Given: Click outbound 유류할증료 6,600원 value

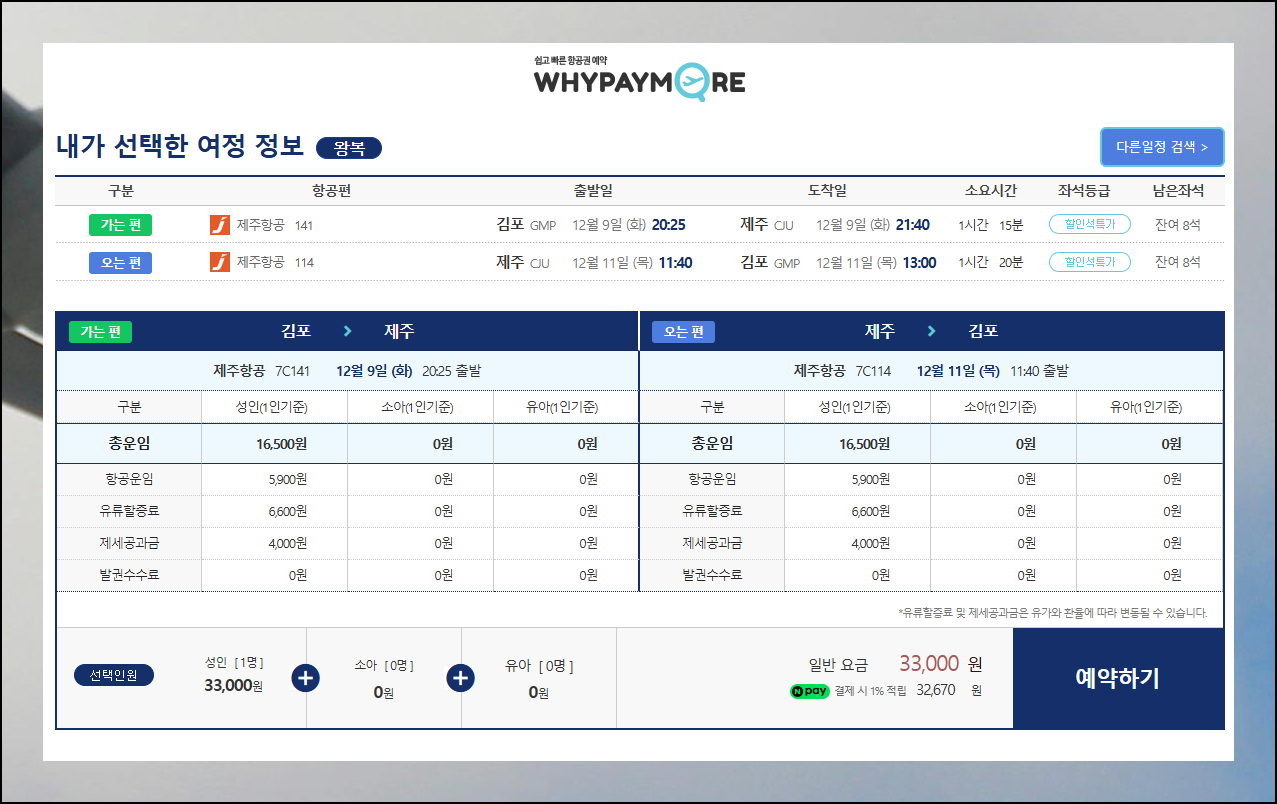Looking at the screenshot, I should tap(287, 511).
